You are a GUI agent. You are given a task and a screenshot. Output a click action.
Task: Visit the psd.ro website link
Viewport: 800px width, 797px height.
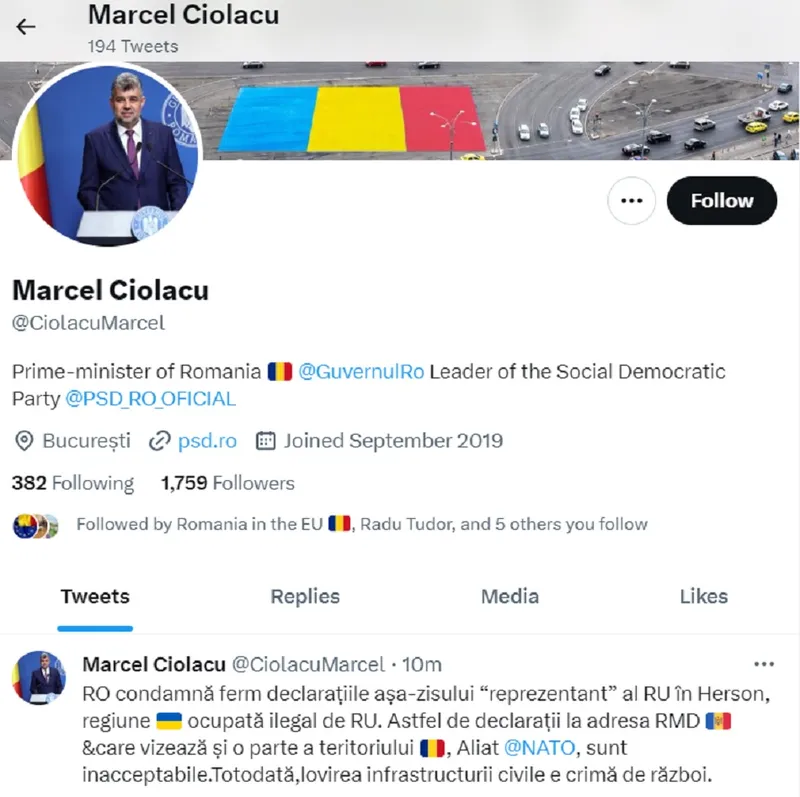[x=207, y=440]
